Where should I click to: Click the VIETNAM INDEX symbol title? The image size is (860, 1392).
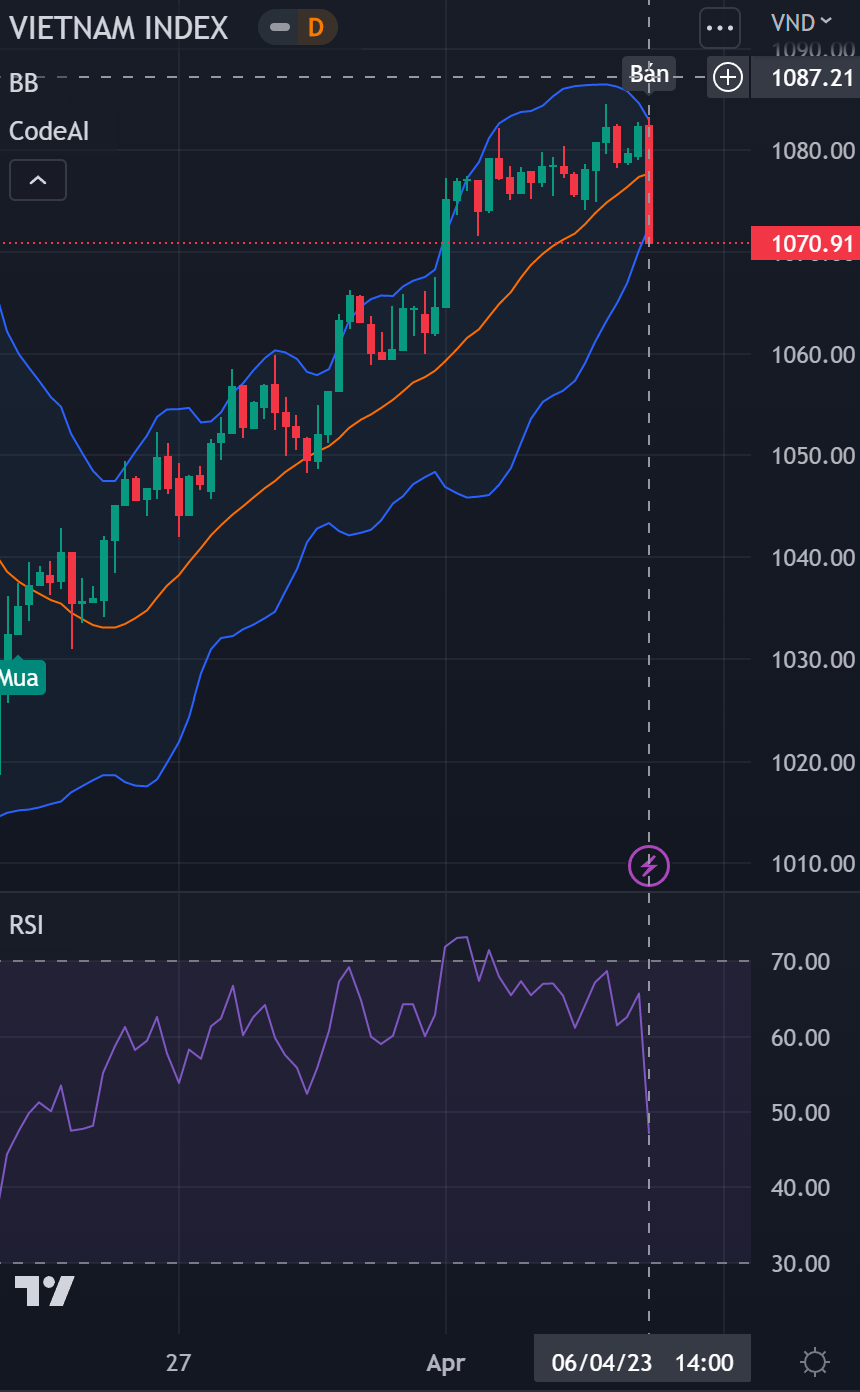(x=119, y=28)
